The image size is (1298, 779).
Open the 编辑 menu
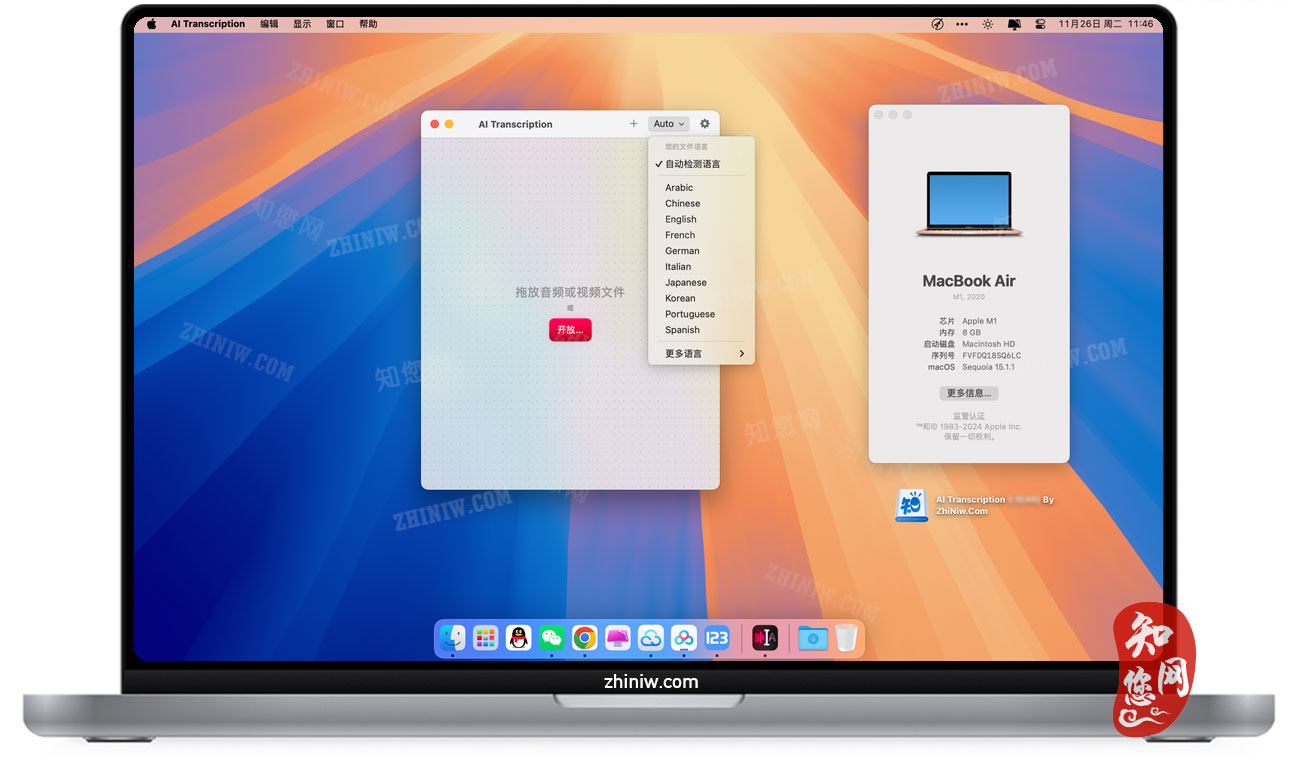(269, 24)
